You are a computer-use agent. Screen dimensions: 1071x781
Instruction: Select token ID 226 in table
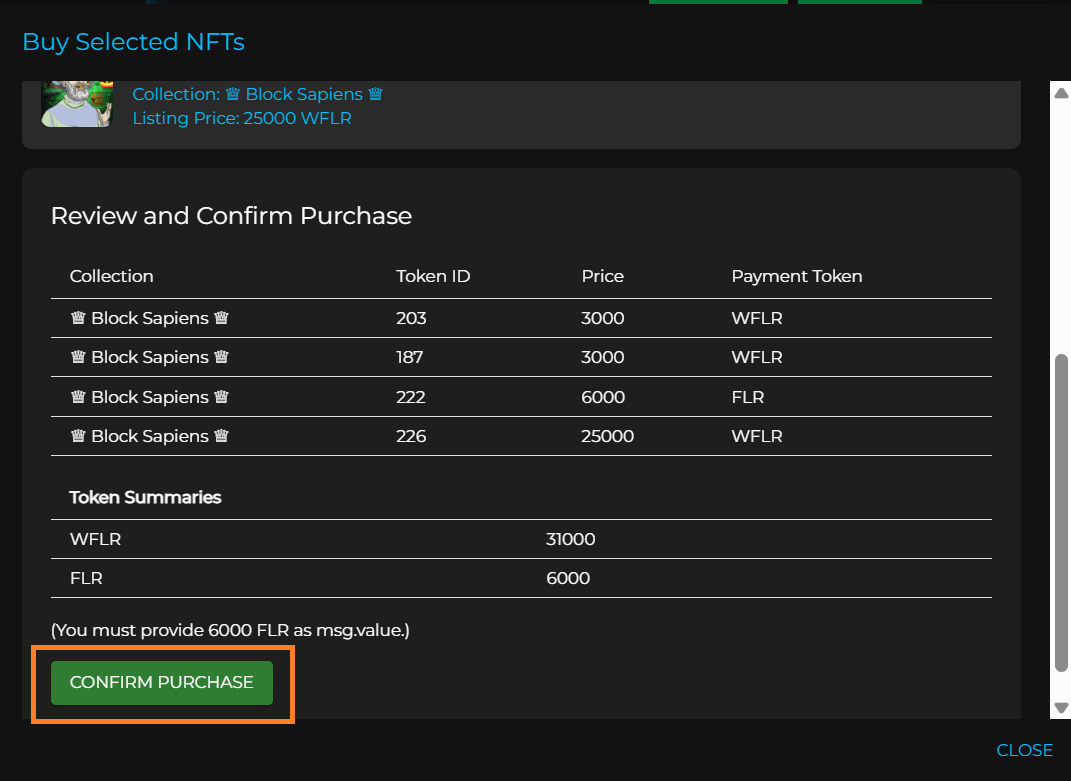[411, 436]
